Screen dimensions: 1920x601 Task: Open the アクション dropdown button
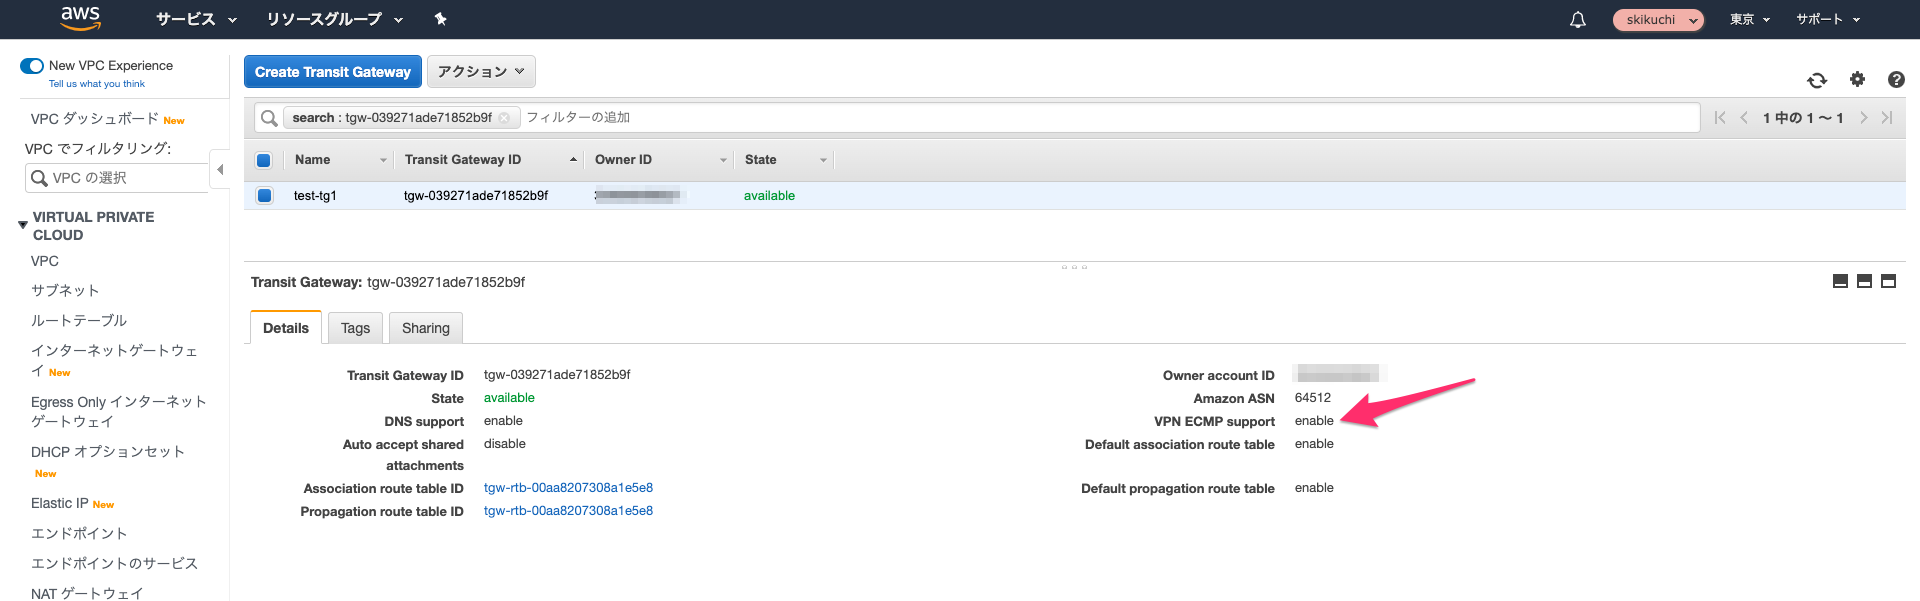point(481,72)
